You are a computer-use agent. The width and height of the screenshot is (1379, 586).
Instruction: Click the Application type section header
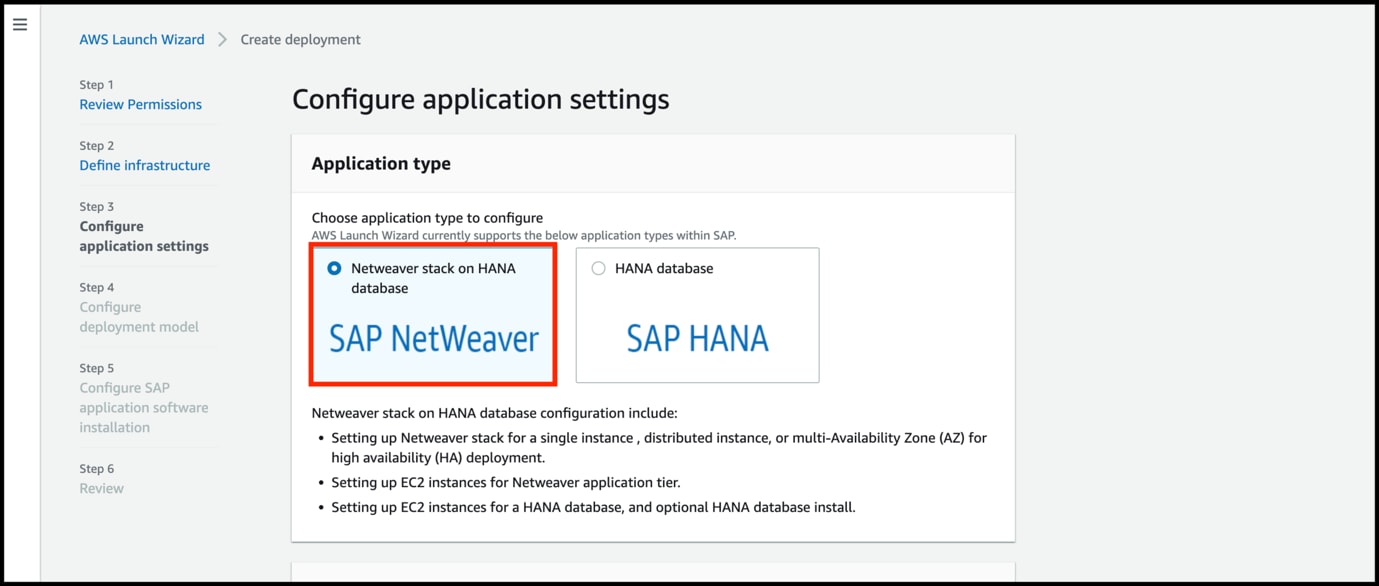pos(379,163)
